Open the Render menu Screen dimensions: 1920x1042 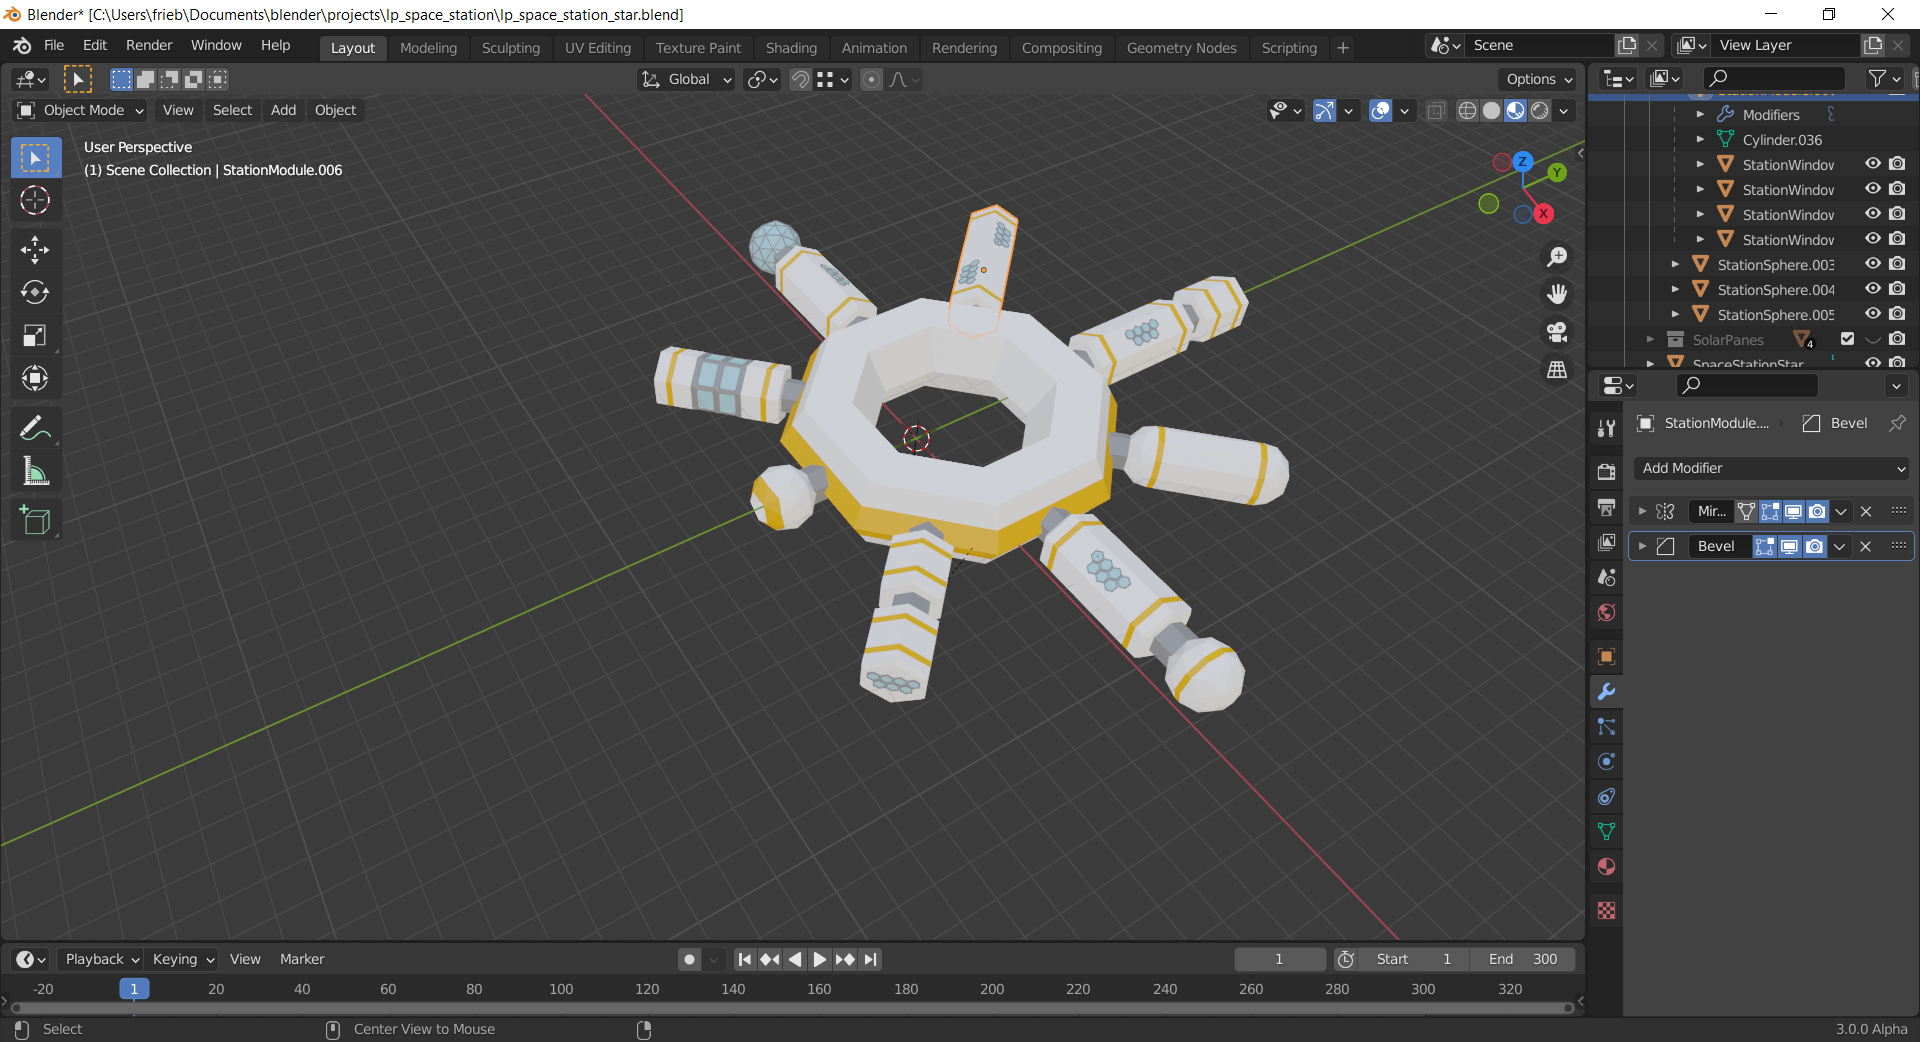tap(149, 45)
